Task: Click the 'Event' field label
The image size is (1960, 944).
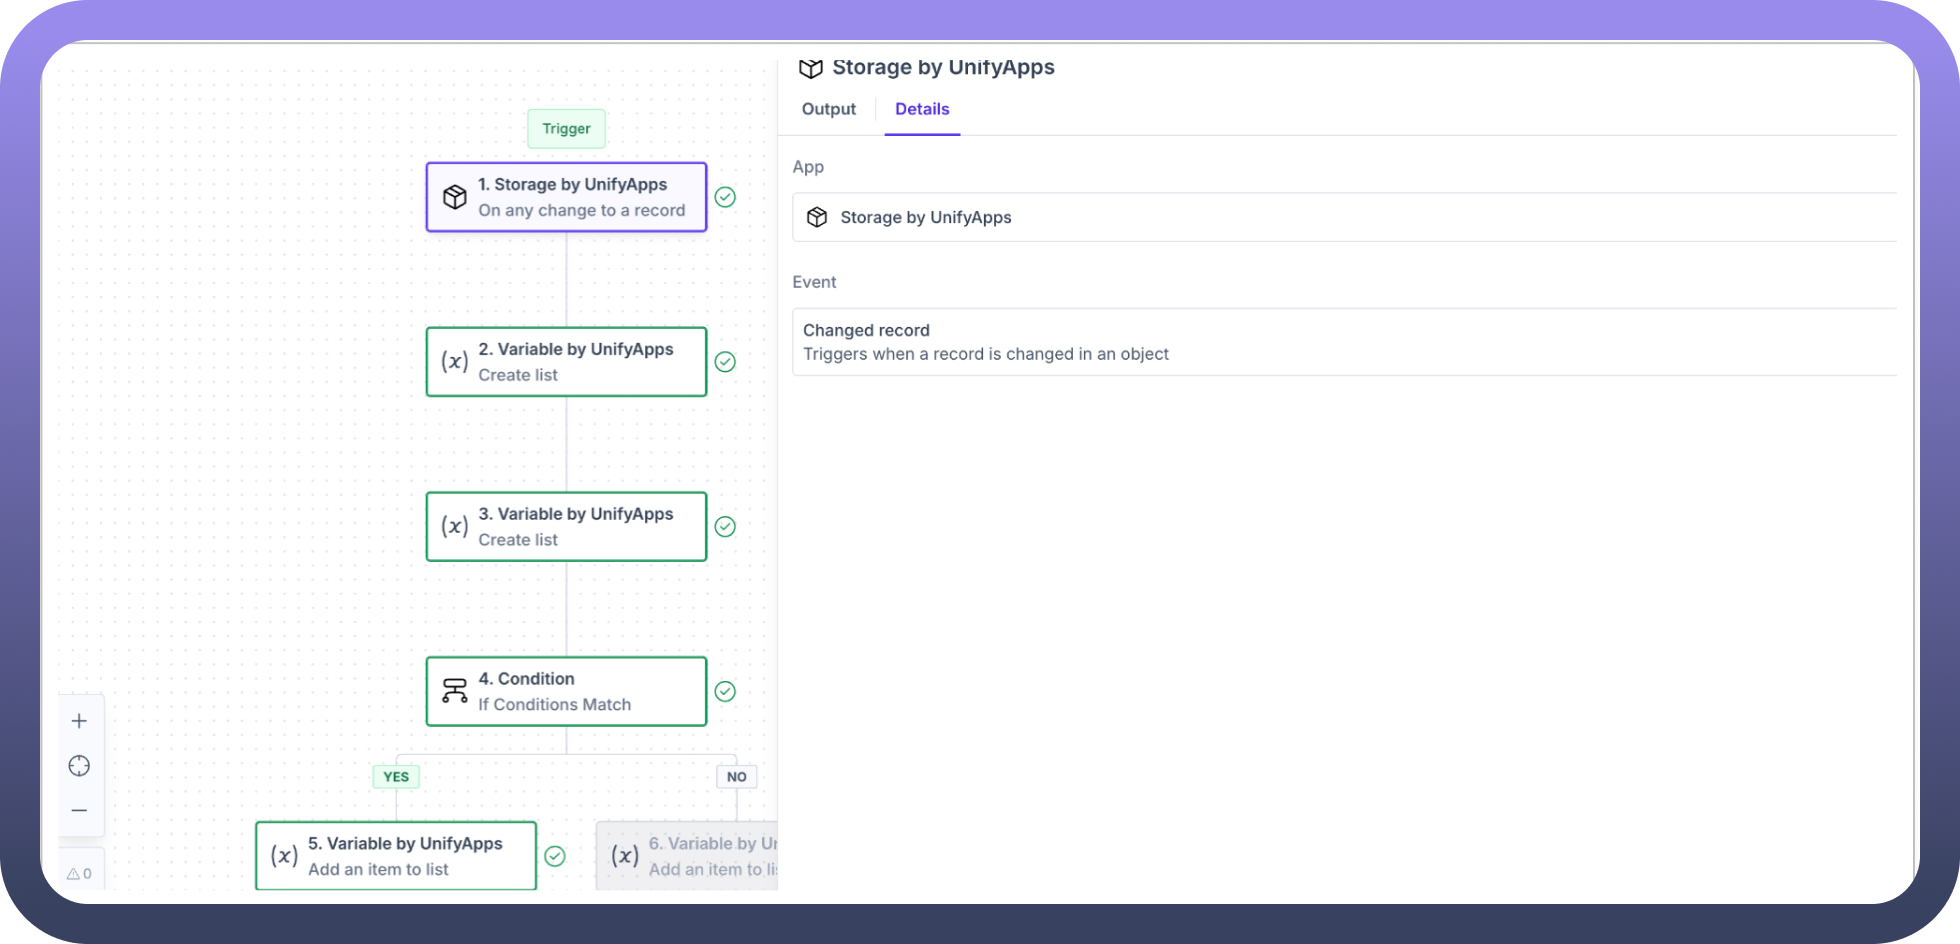Action: pos(815,282)
